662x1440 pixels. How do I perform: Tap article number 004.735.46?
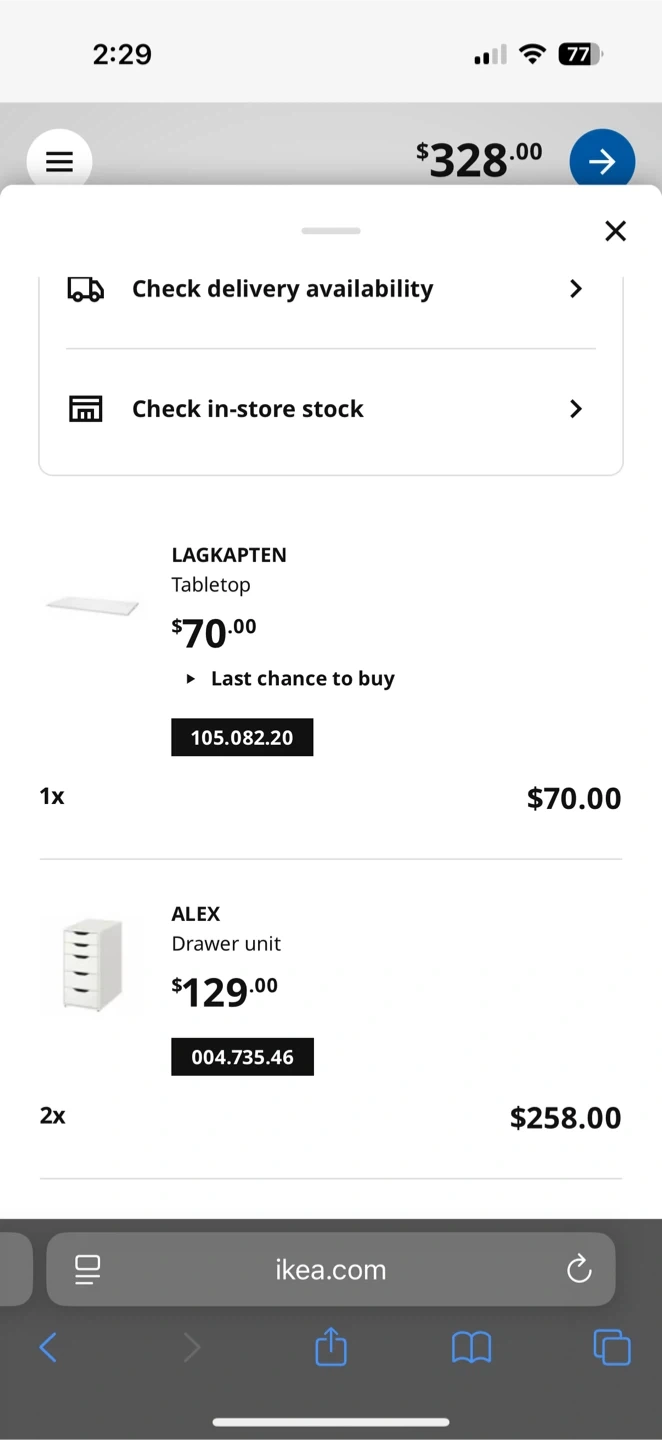pos(242,1057)
